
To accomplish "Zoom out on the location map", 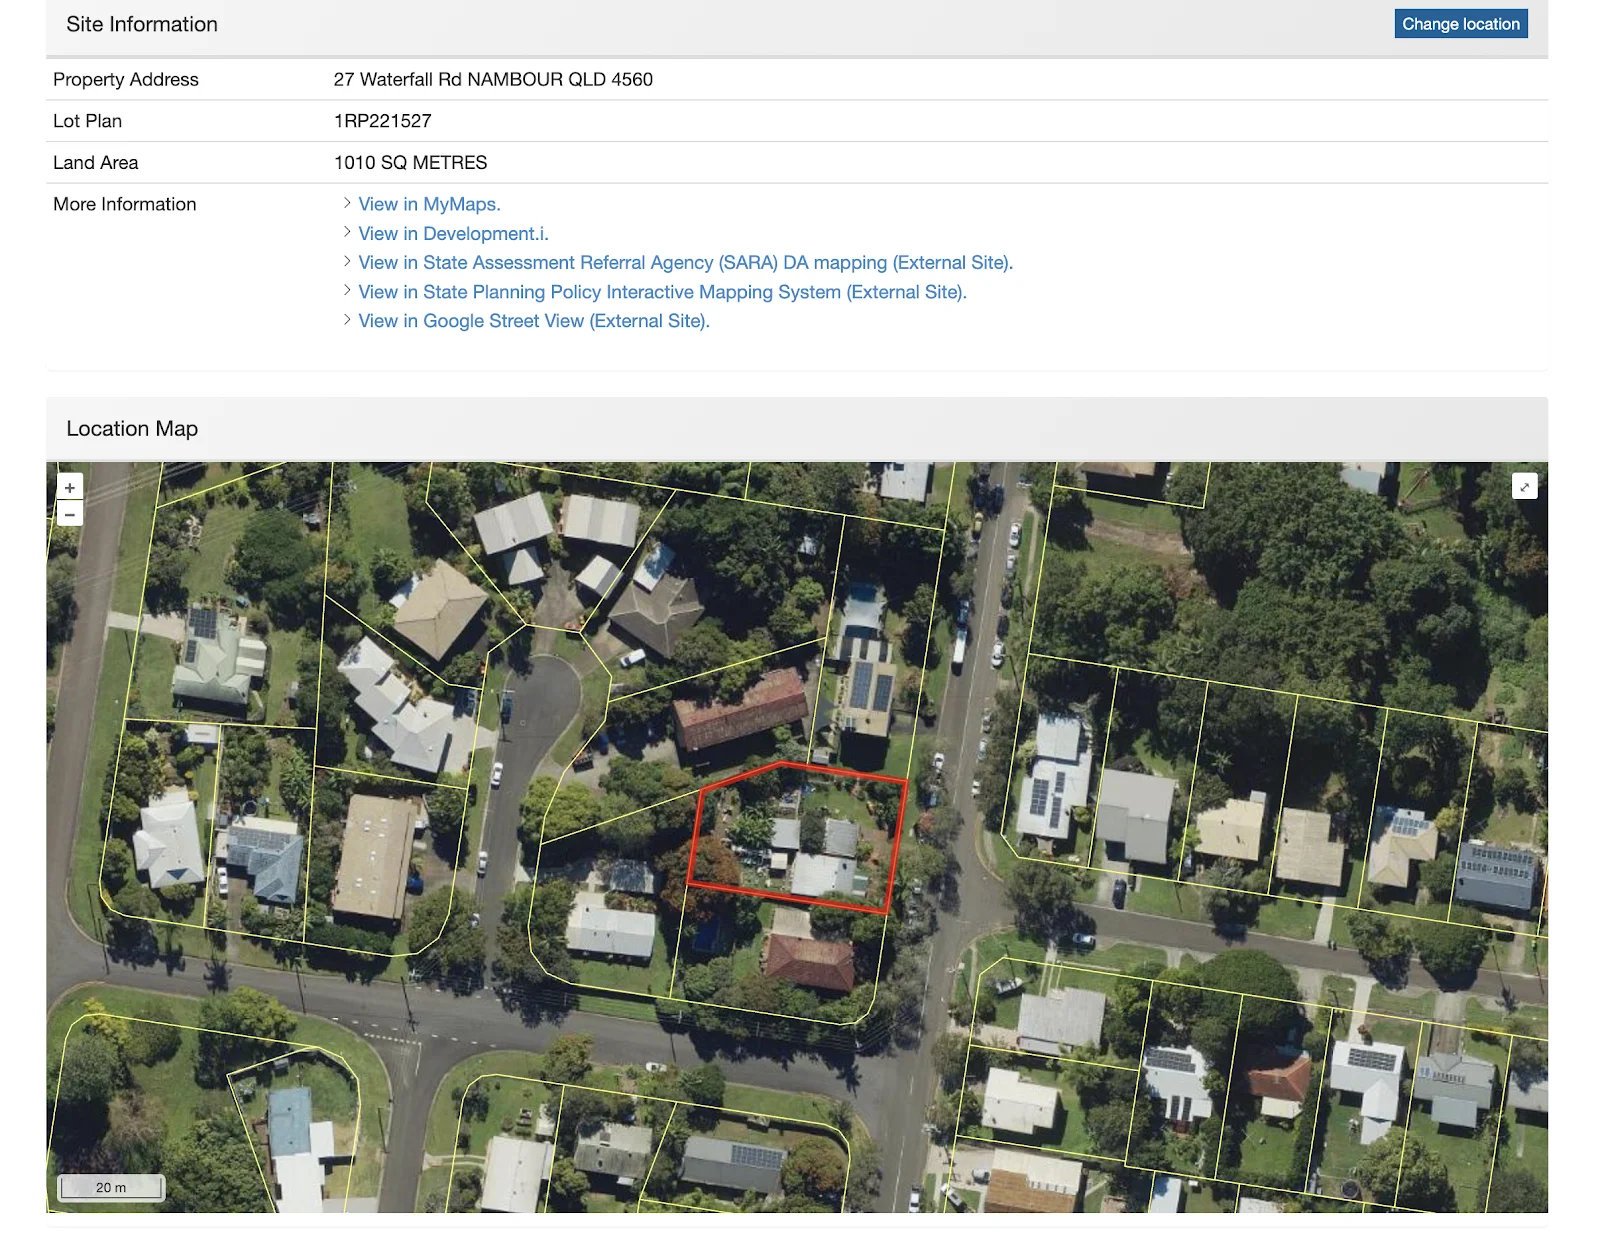I will pos(70,514).
